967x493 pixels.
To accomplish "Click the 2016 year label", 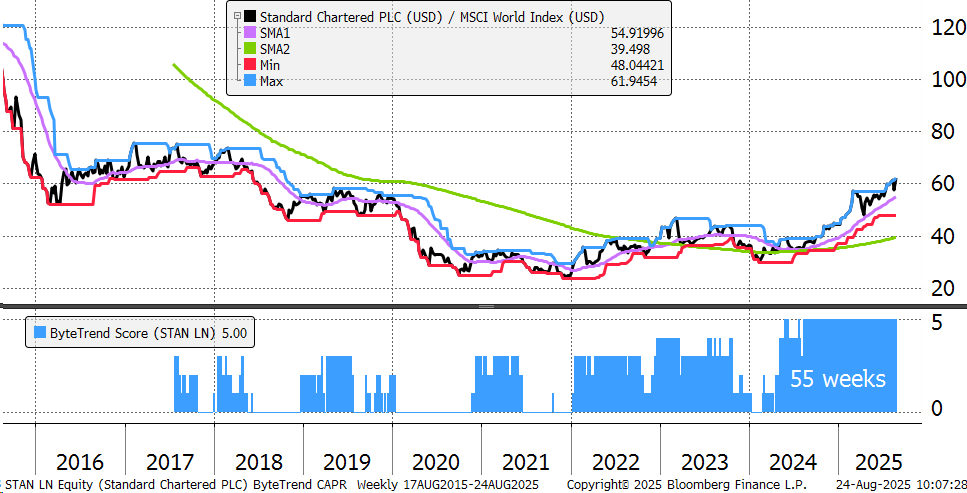I will coord(80,462).
